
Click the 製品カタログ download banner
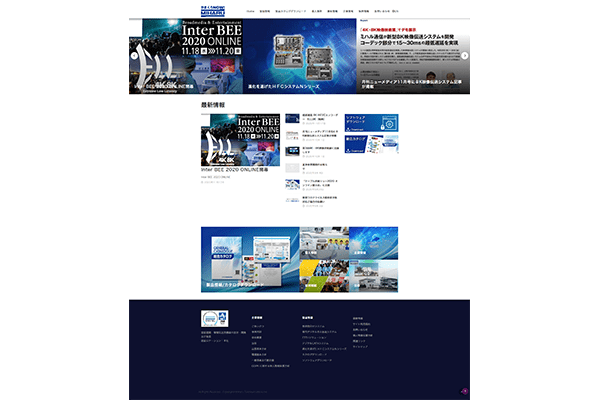pos(371,144)
